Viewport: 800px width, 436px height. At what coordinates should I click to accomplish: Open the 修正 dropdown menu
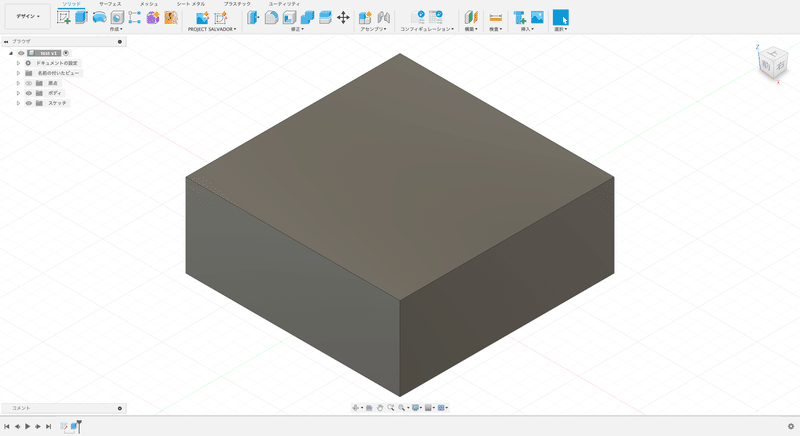297,29
